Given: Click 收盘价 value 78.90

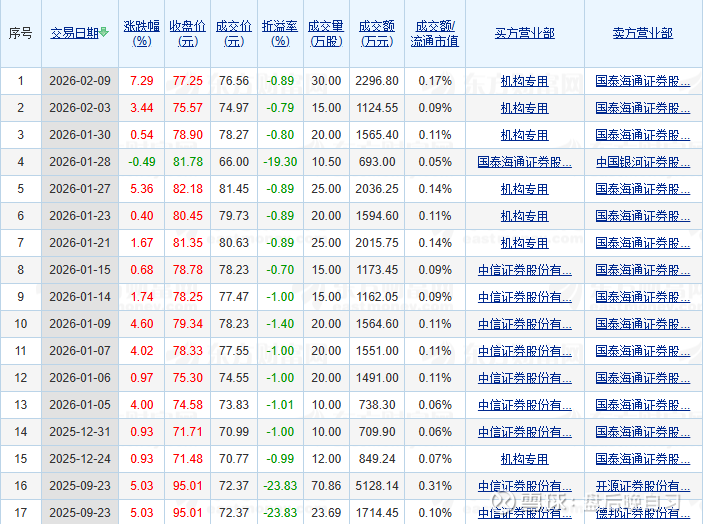Looking at the screenshot, I should click(188, 135).
